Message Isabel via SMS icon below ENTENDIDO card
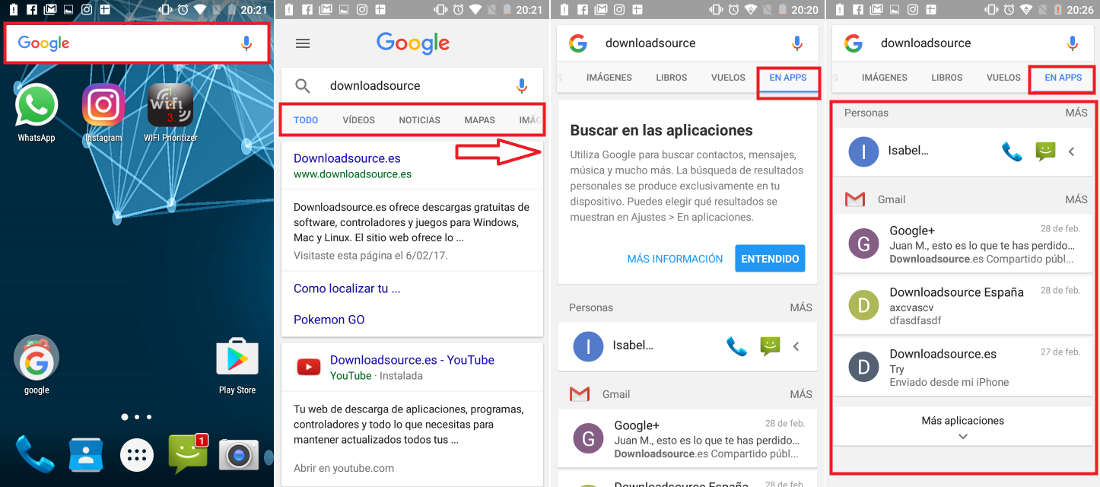This screenshot has height=487, width=1100. [770, 346]
